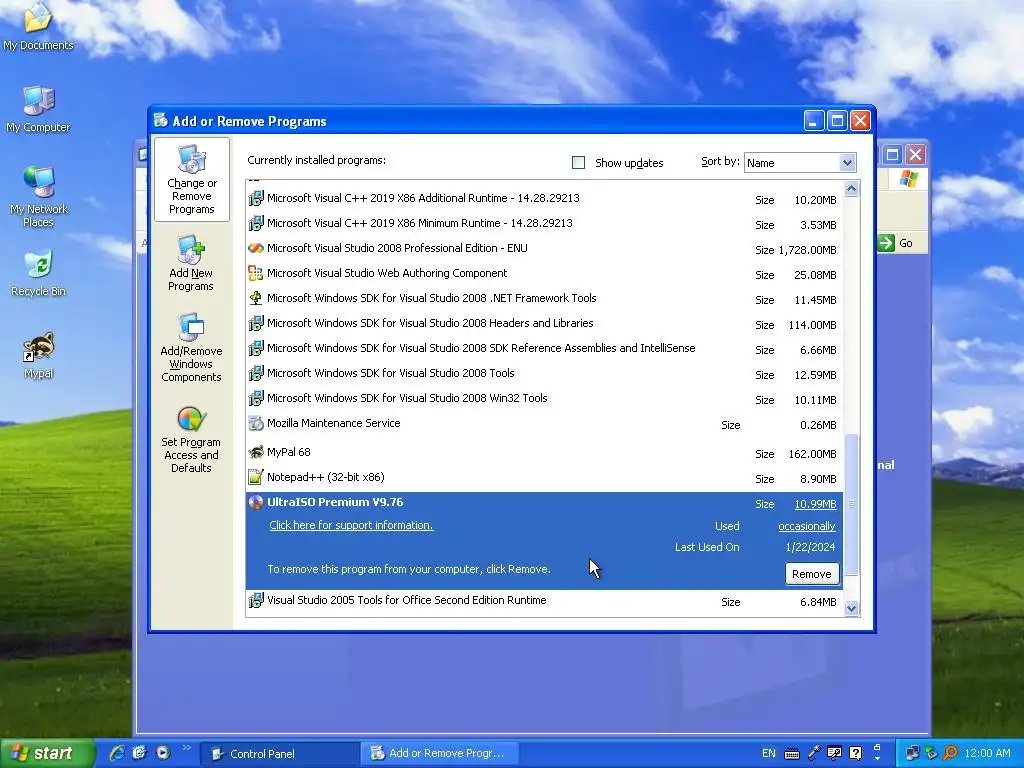Click Windows flag logo in Control Panel window
Image resolution: width=1024 pixels, height=768 pixels.
pyautogui.click(x=908, y=179)
